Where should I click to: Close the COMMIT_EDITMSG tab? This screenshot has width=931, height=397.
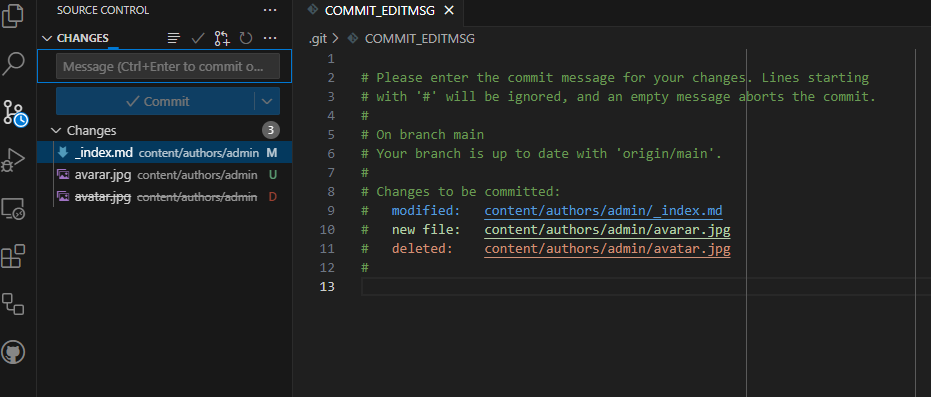pos(449,11)
